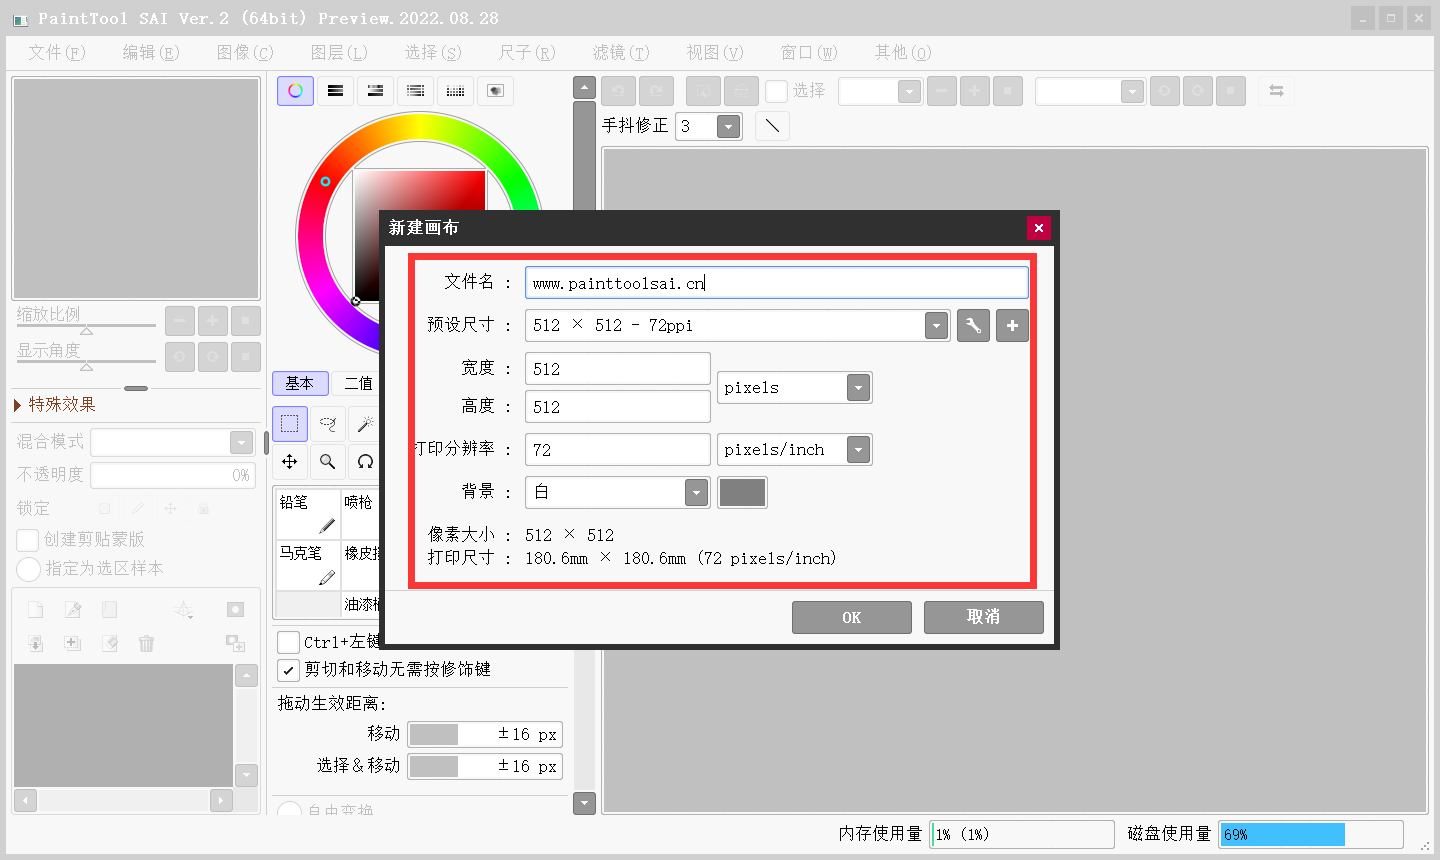Click the new layer page icon

(35, 609)
